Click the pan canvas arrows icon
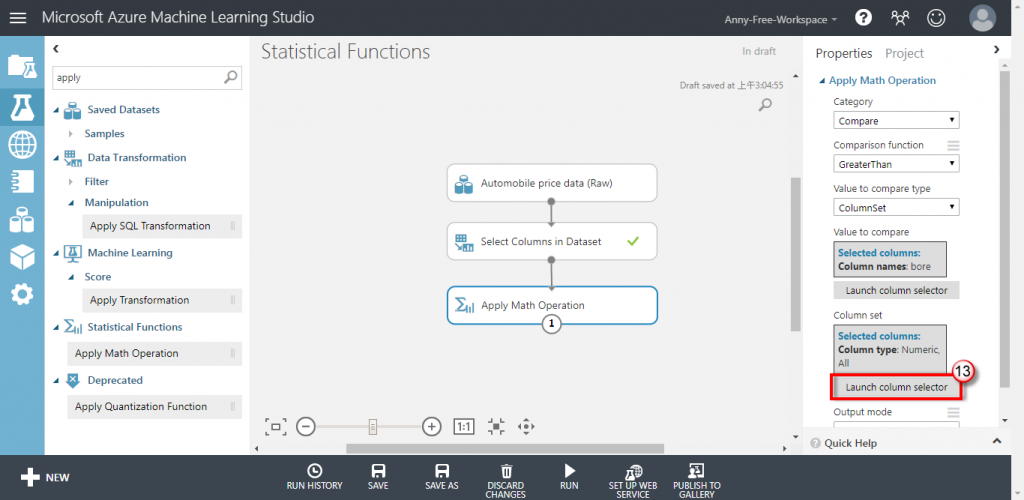 [x=526, y=427]
